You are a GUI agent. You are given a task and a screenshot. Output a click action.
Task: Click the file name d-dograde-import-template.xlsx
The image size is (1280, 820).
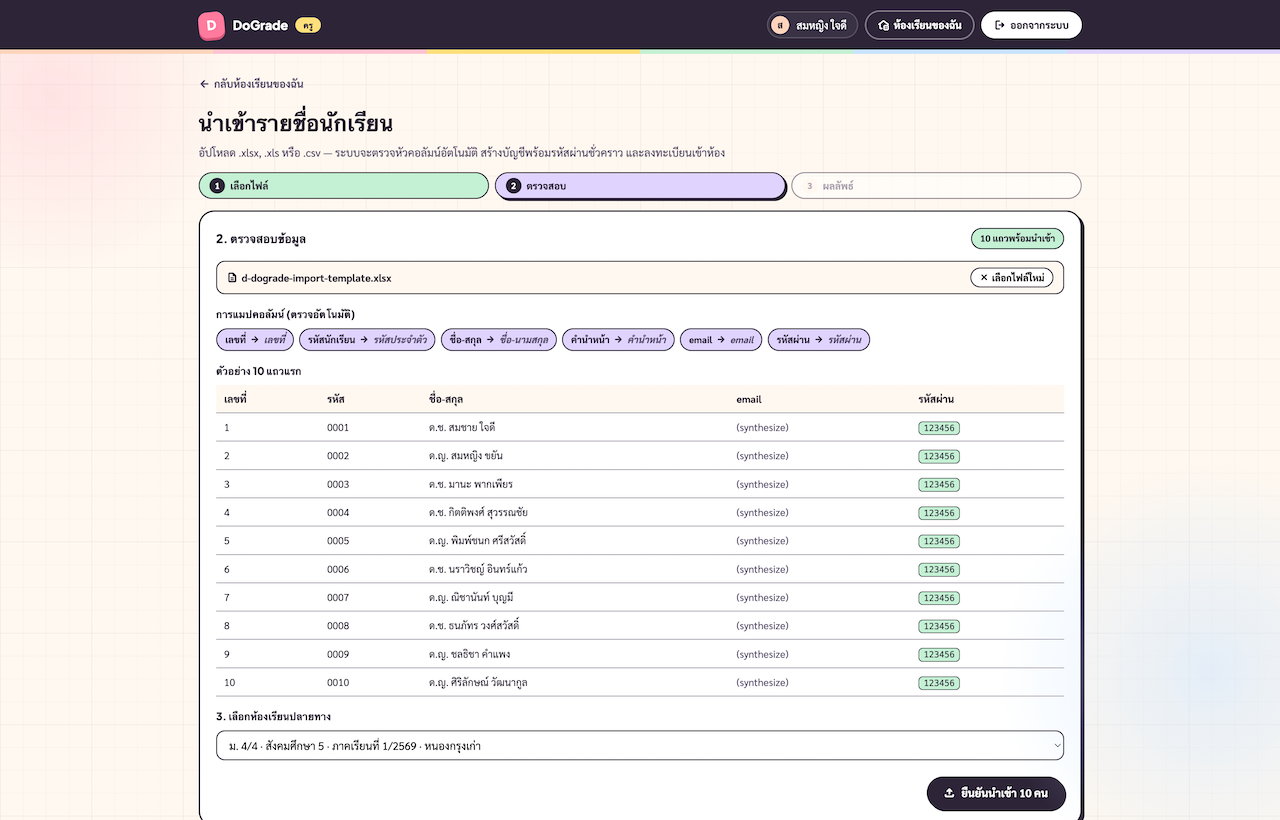click(x=316, y=278)
